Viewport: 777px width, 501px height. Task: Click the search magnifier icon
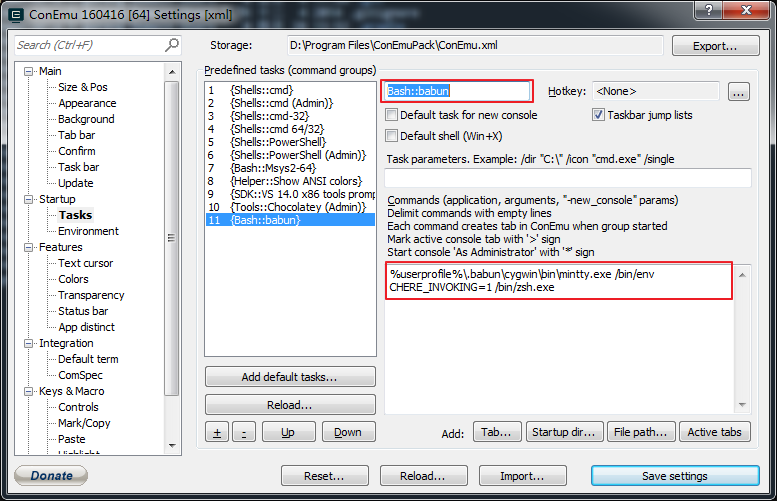[171, 45]
